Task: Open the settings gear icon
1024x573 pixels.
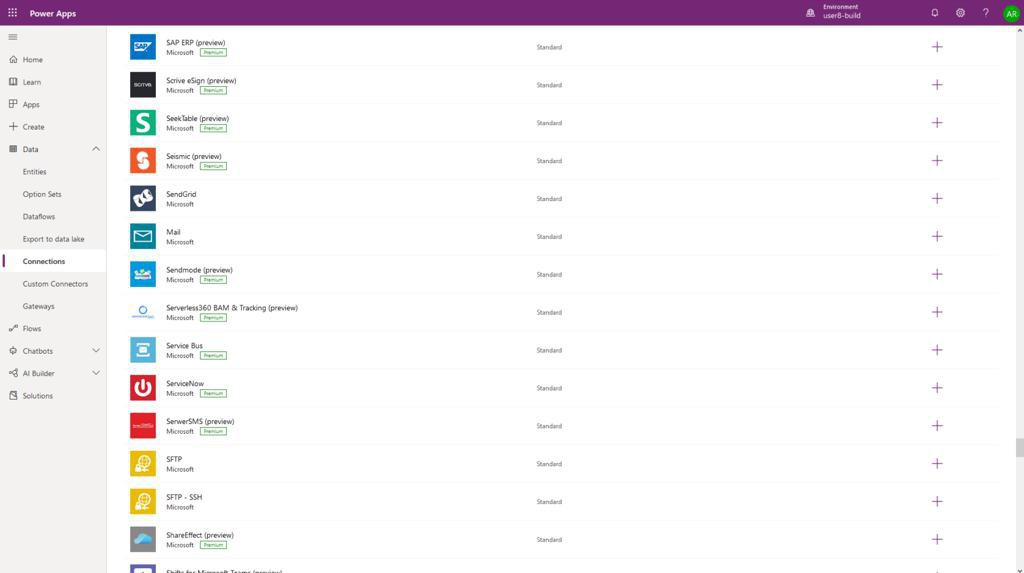Action: coord(960,12)
